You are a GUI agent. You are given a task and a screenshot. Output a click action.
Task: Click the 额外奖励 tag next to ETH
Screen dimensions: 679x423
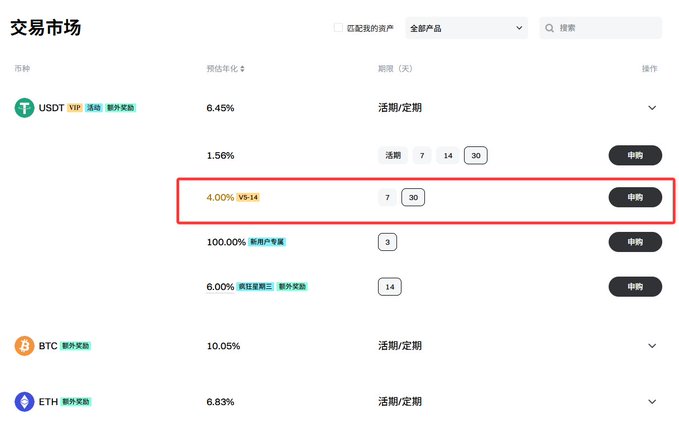point(76,402)
